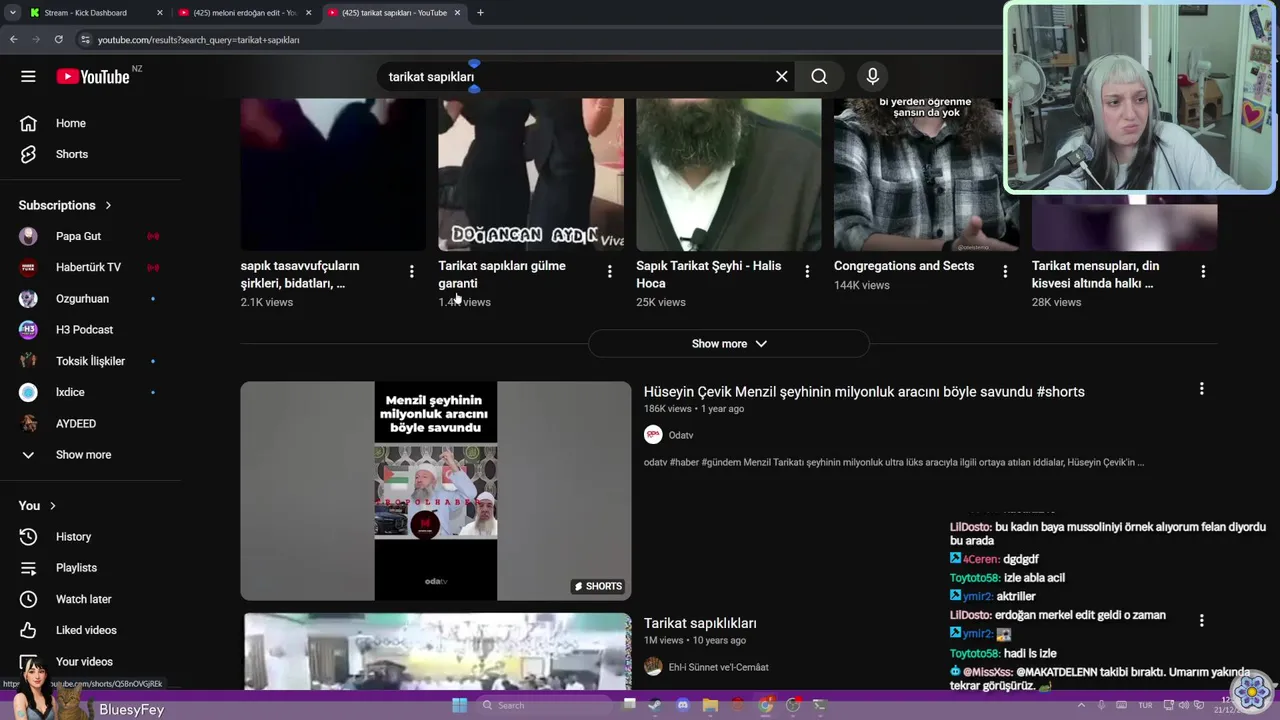Start voice search with the microphone icon

point(873,76)
